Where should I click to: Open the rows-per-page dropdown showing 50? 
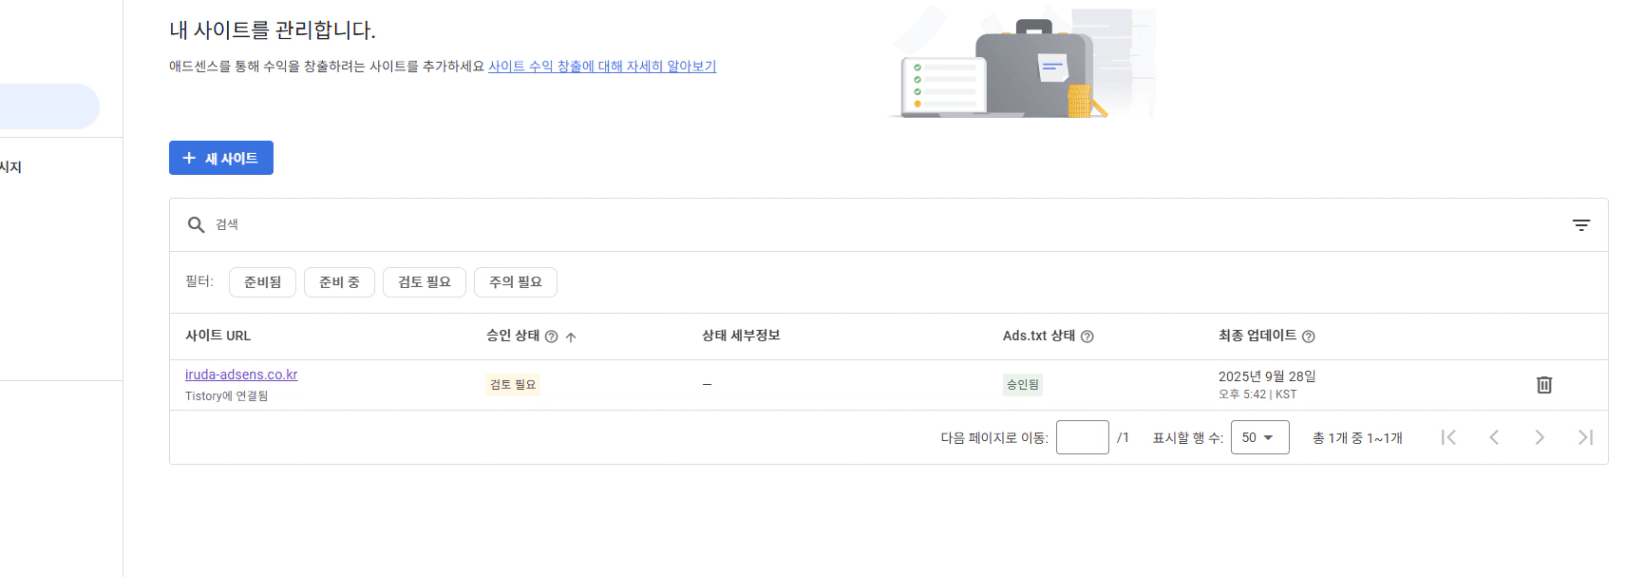point(1258,437)
